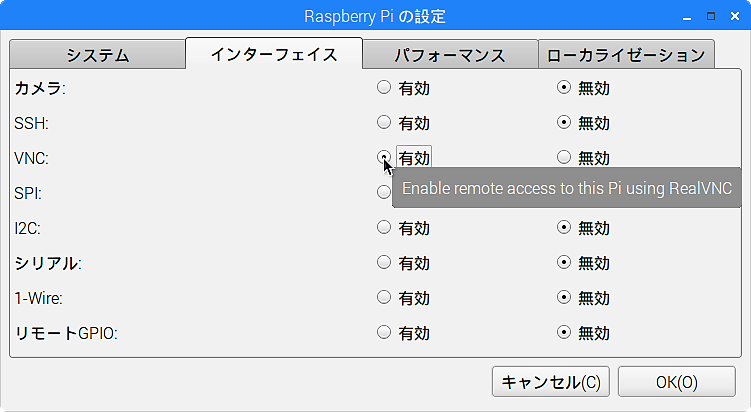Open the パフォーマンス tab
Screen dimensions: 751x412
pyautogui.click(x=450, y=55)
